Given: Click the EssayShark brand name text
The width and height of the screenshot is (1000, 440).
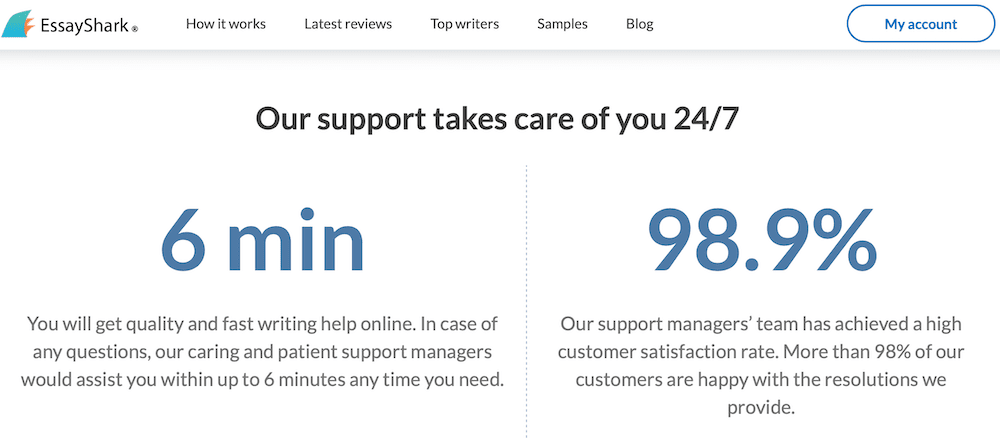Looking at the screenshot, I should click(x=84, y=26).
